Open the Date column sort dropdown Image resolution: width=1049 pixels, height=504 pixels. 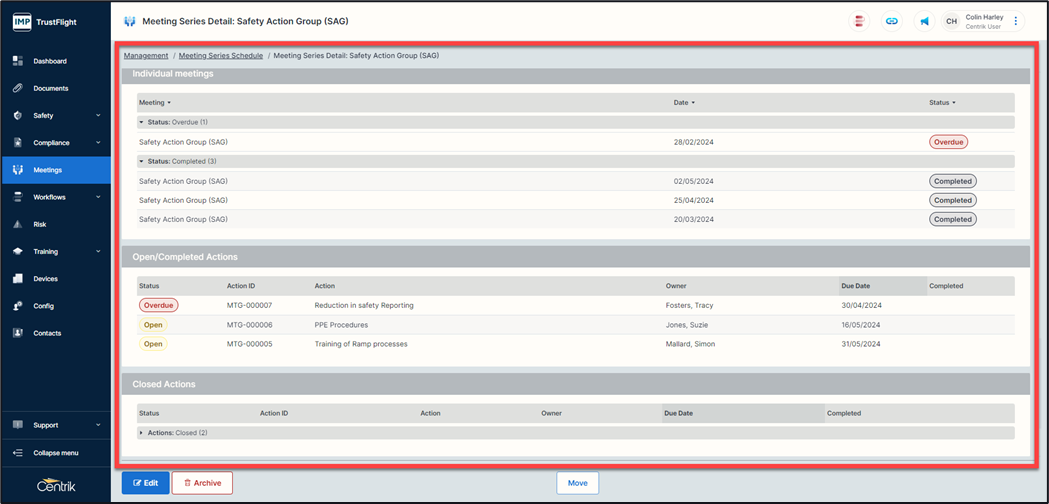tap(693, 103)
